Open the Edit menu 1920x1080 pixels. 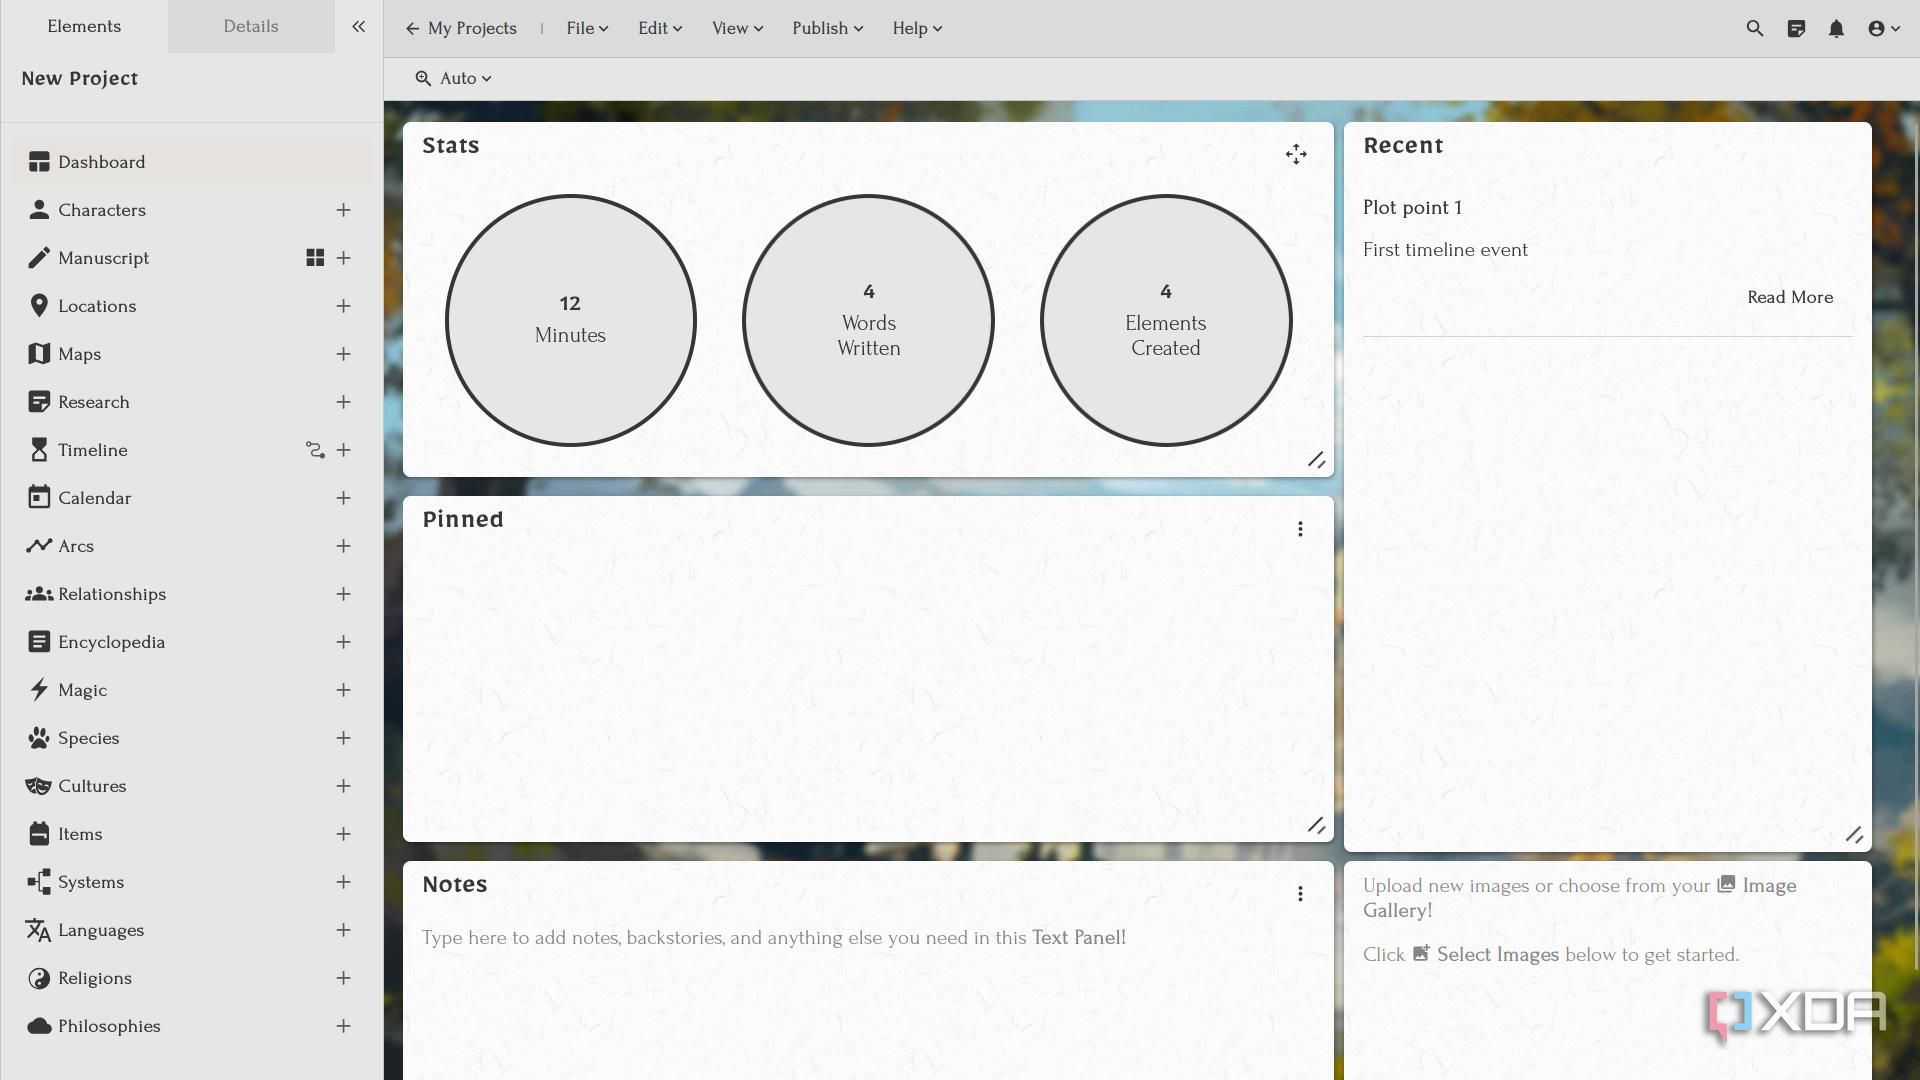click(660, 28)
